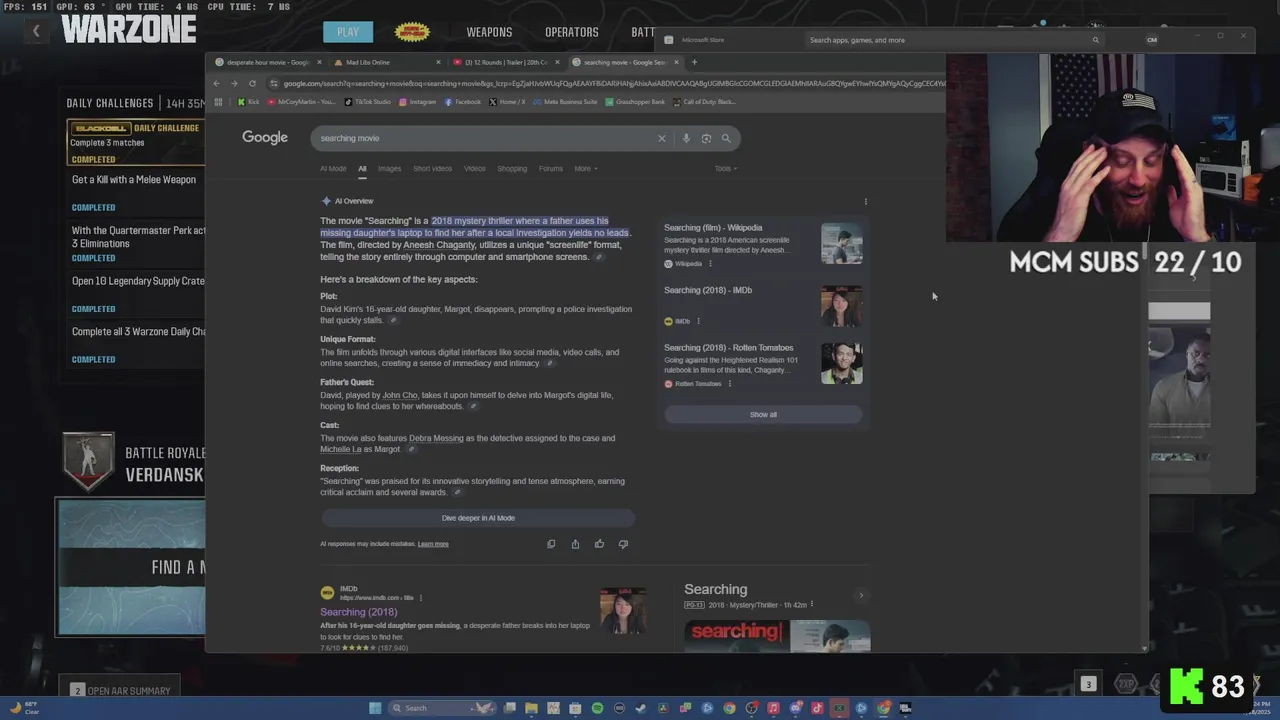Screen dimensions: 1280x720
Task: Switch to the Short videos tab
Action: 432,168
